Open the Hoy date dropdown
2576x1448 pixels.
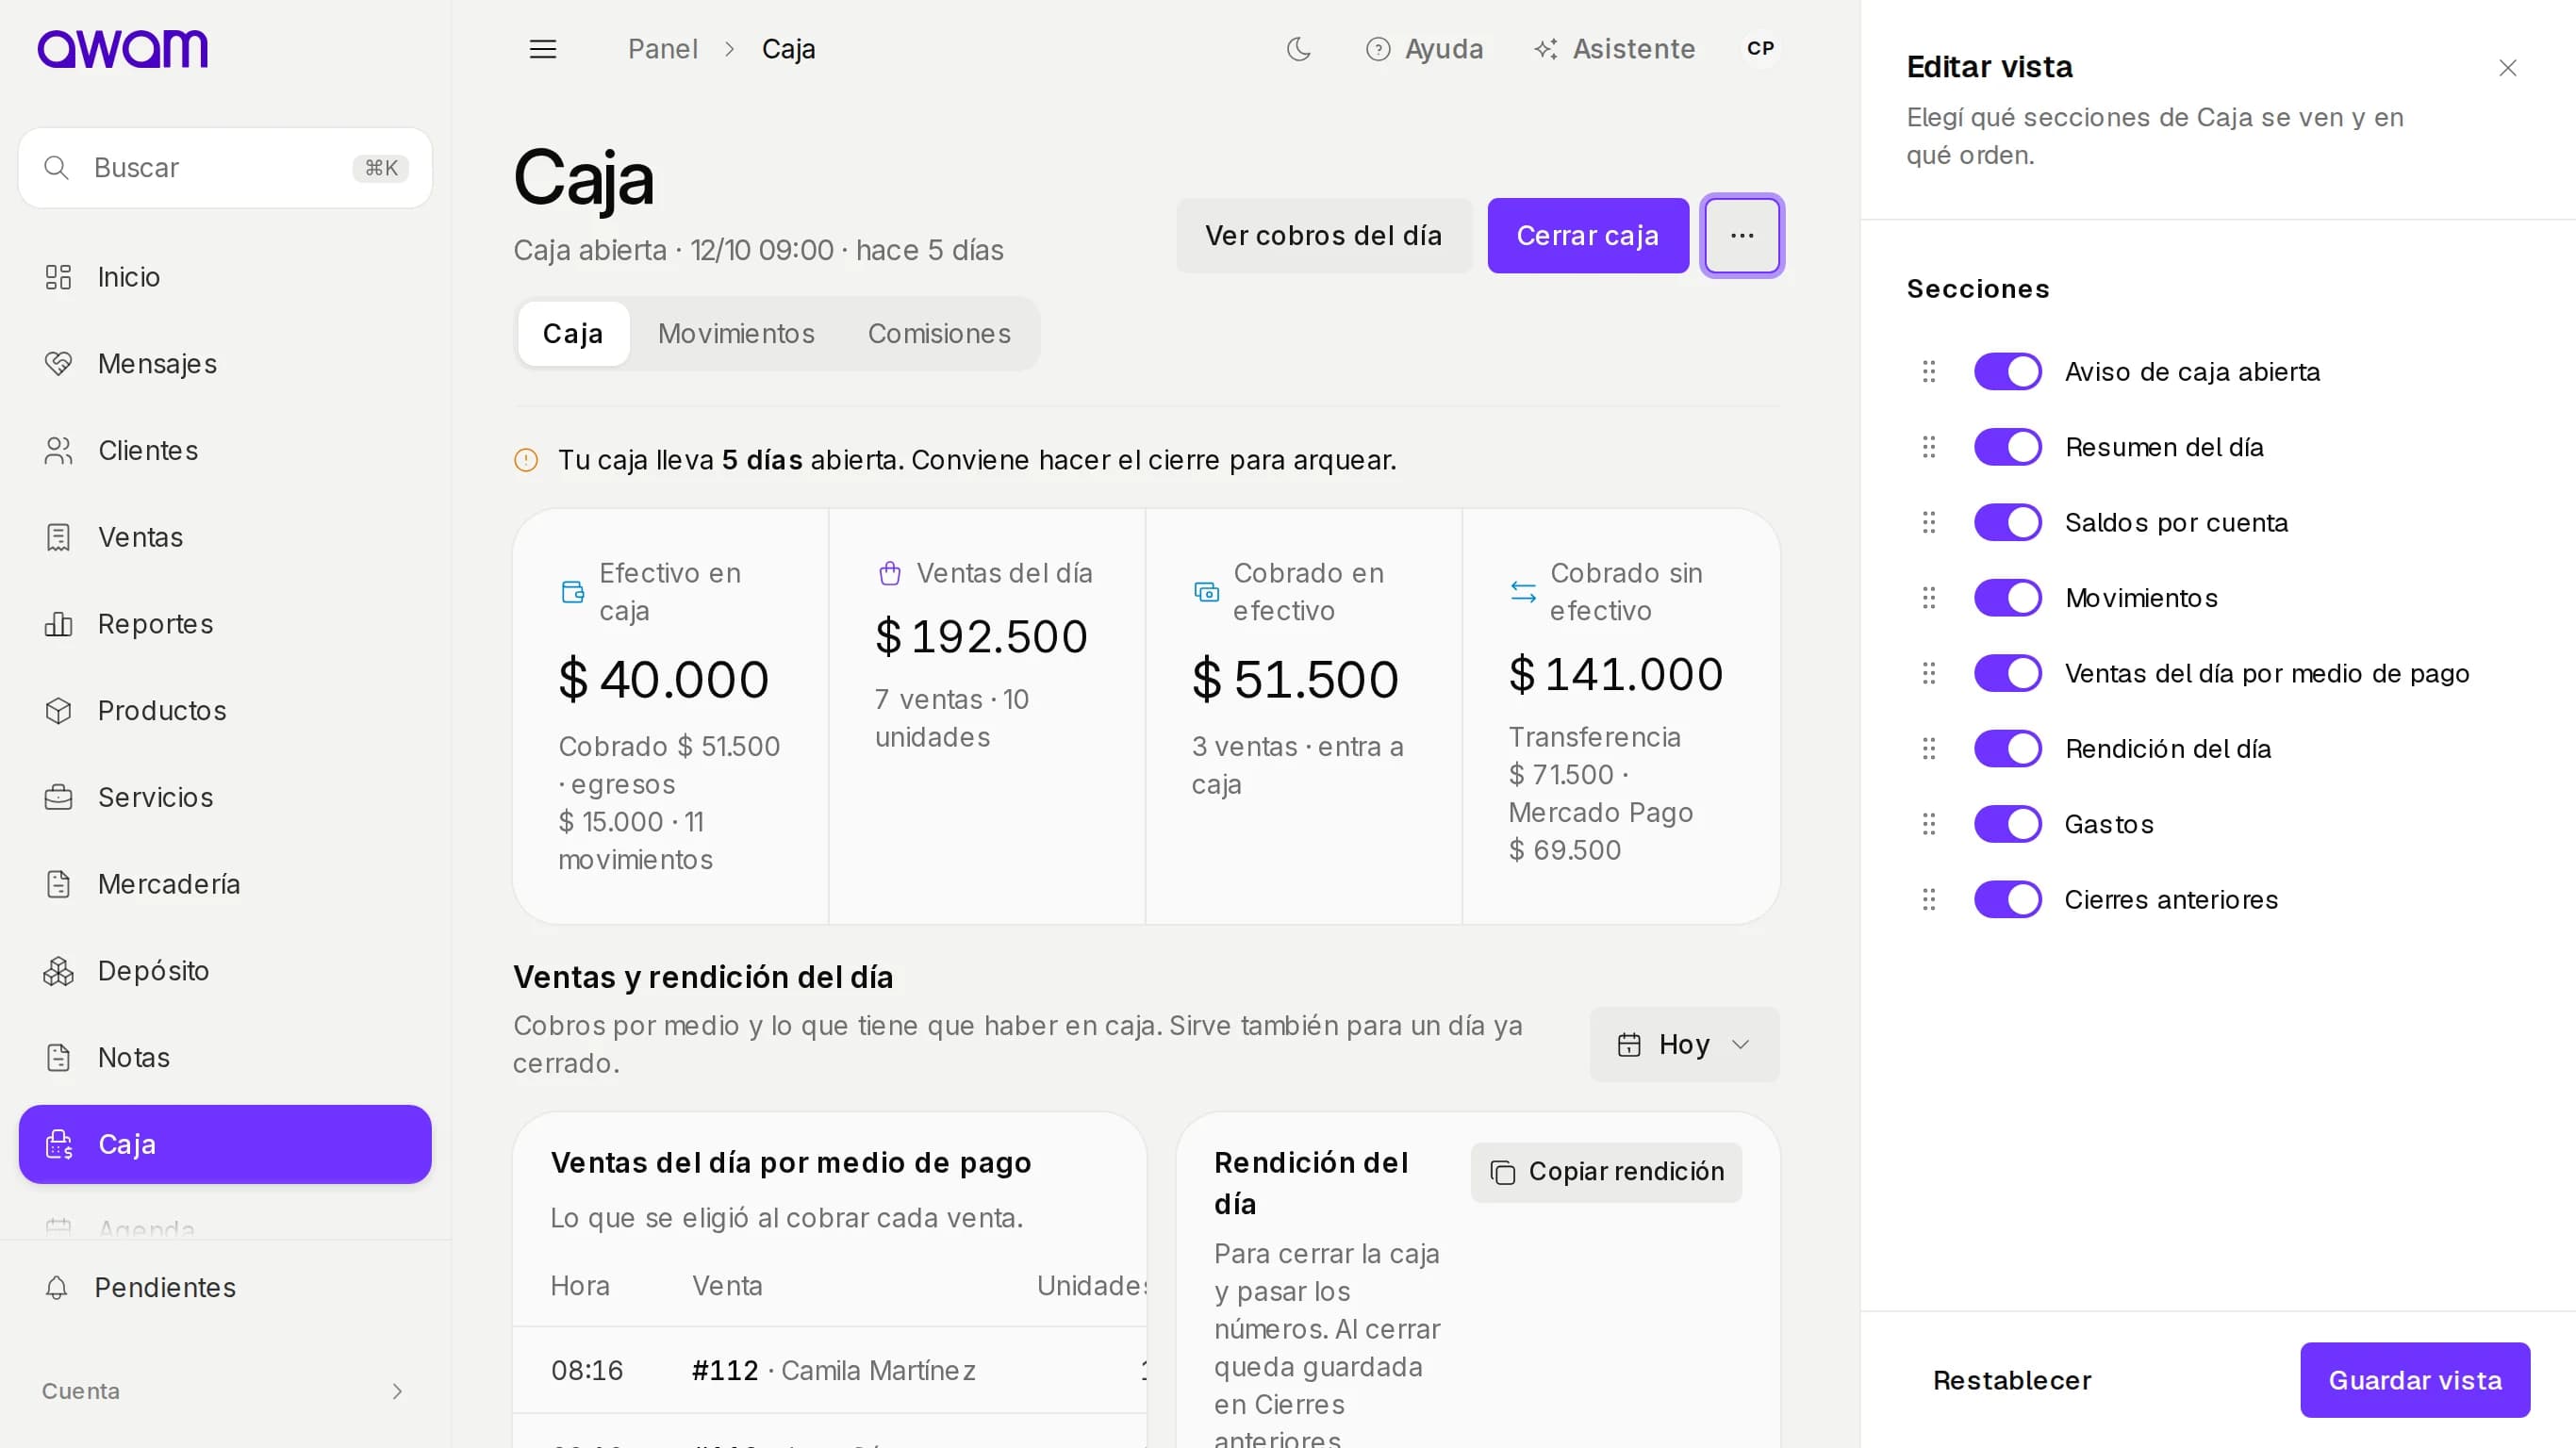(1684, 1045)
